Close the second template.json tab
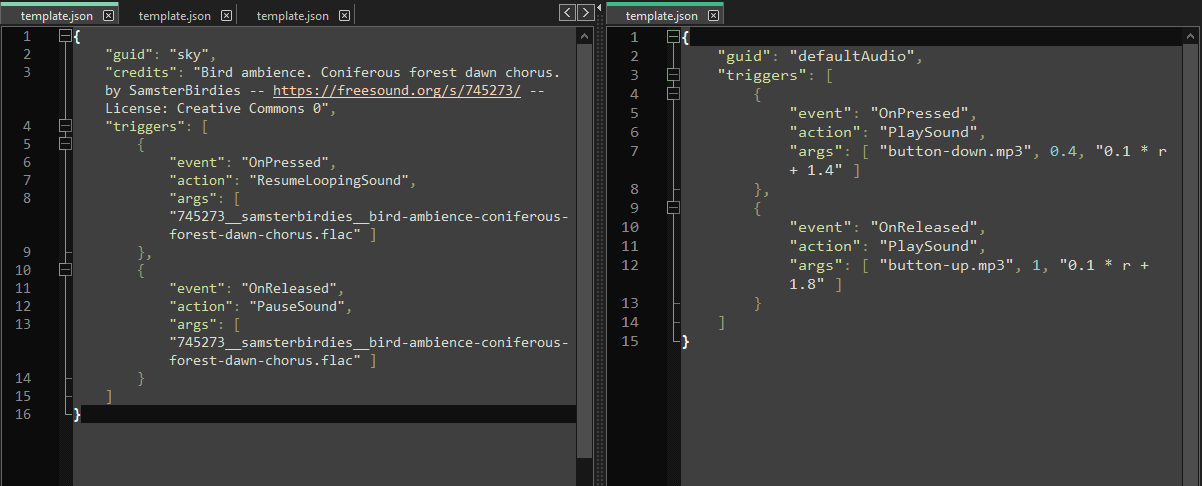This screenshot has width=1202, height=486. tap(226, 16)
